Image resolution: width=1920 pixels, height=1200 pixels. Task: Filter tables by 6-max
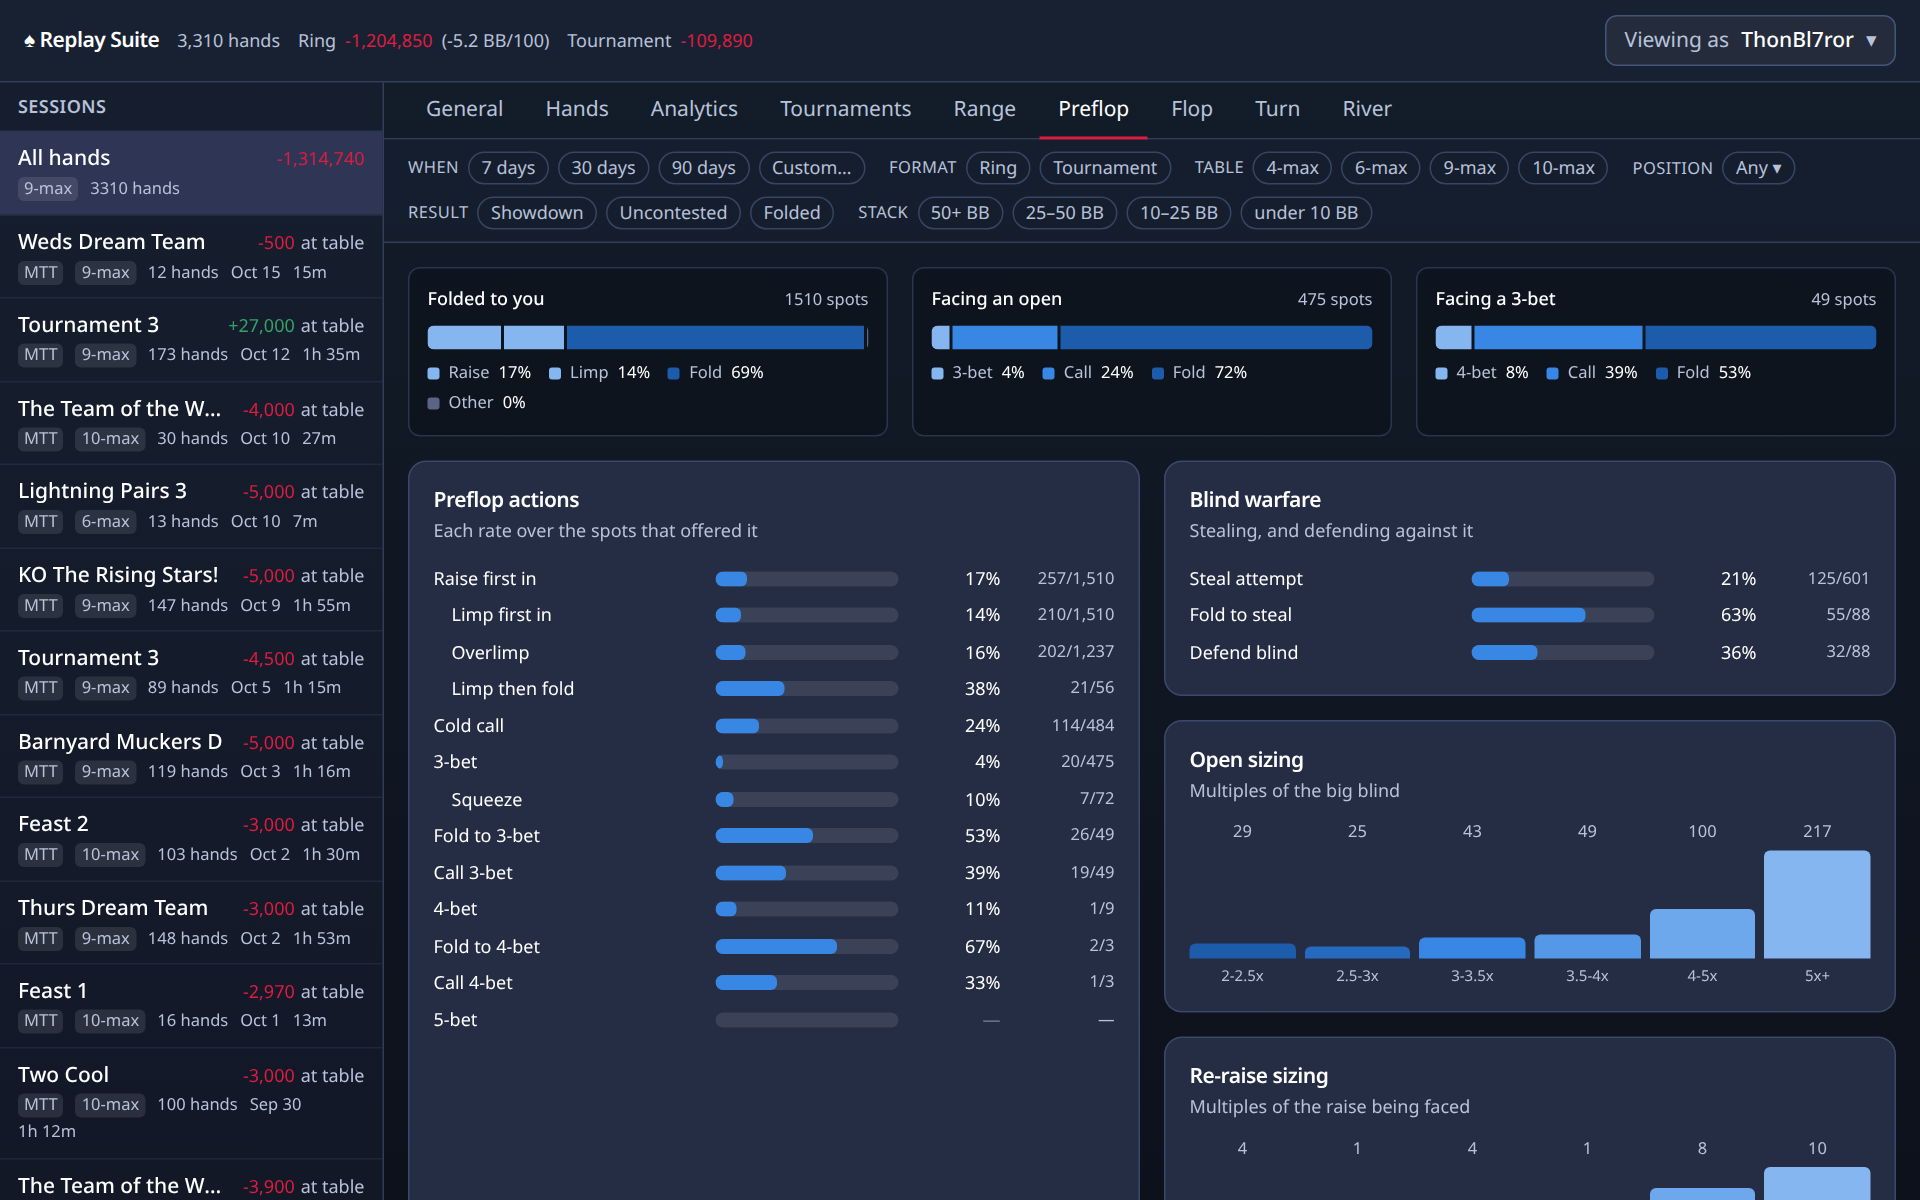pos(1380,168)
